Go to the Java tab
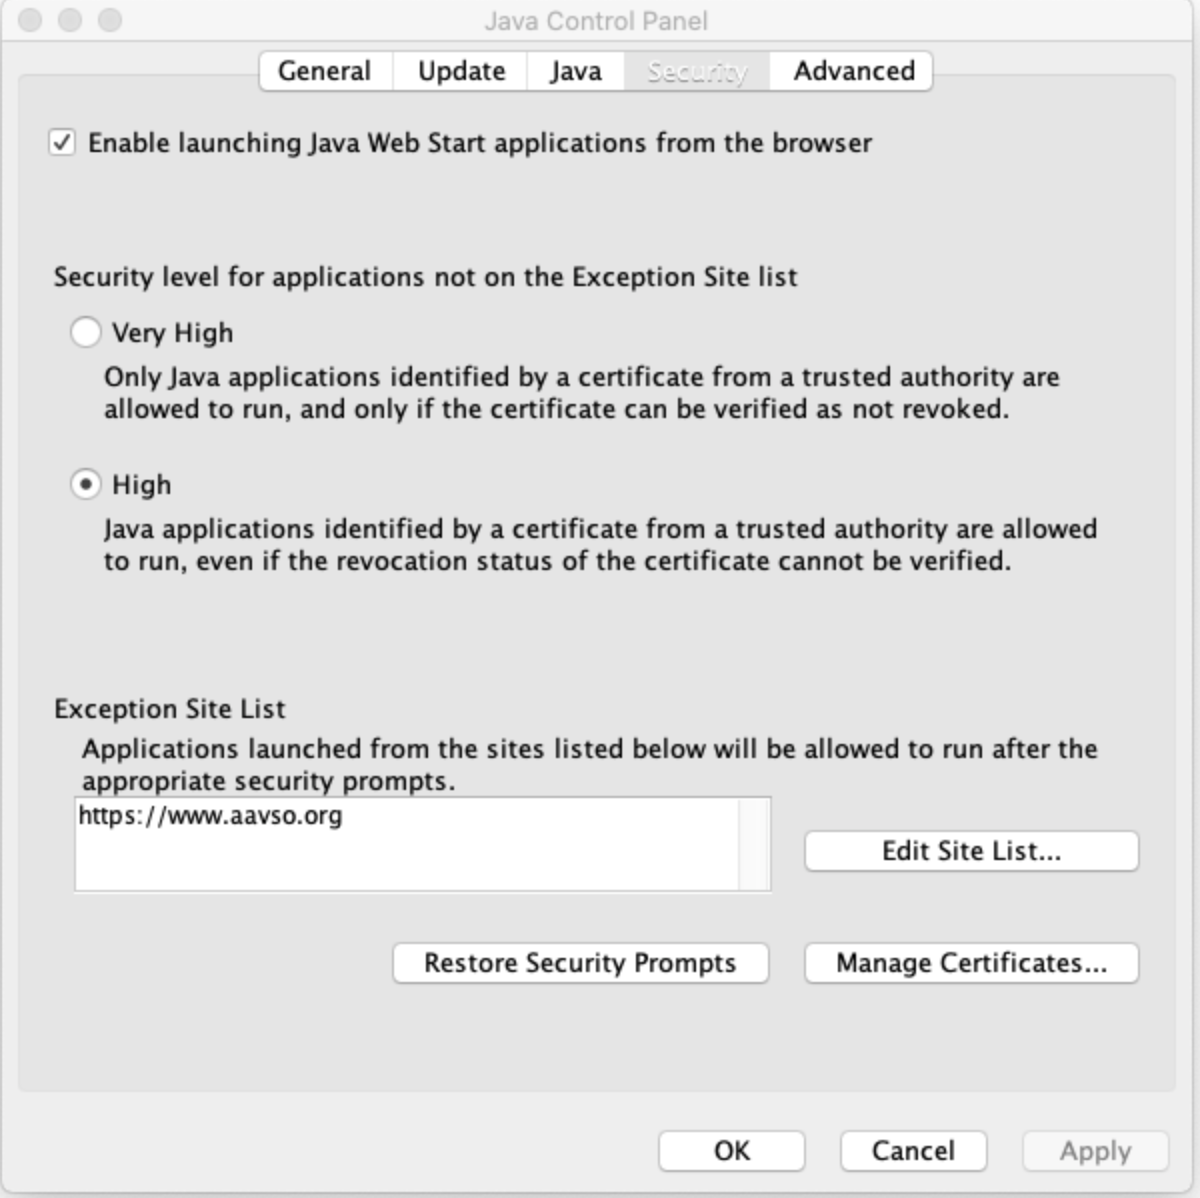 click(x=575, y=71)
